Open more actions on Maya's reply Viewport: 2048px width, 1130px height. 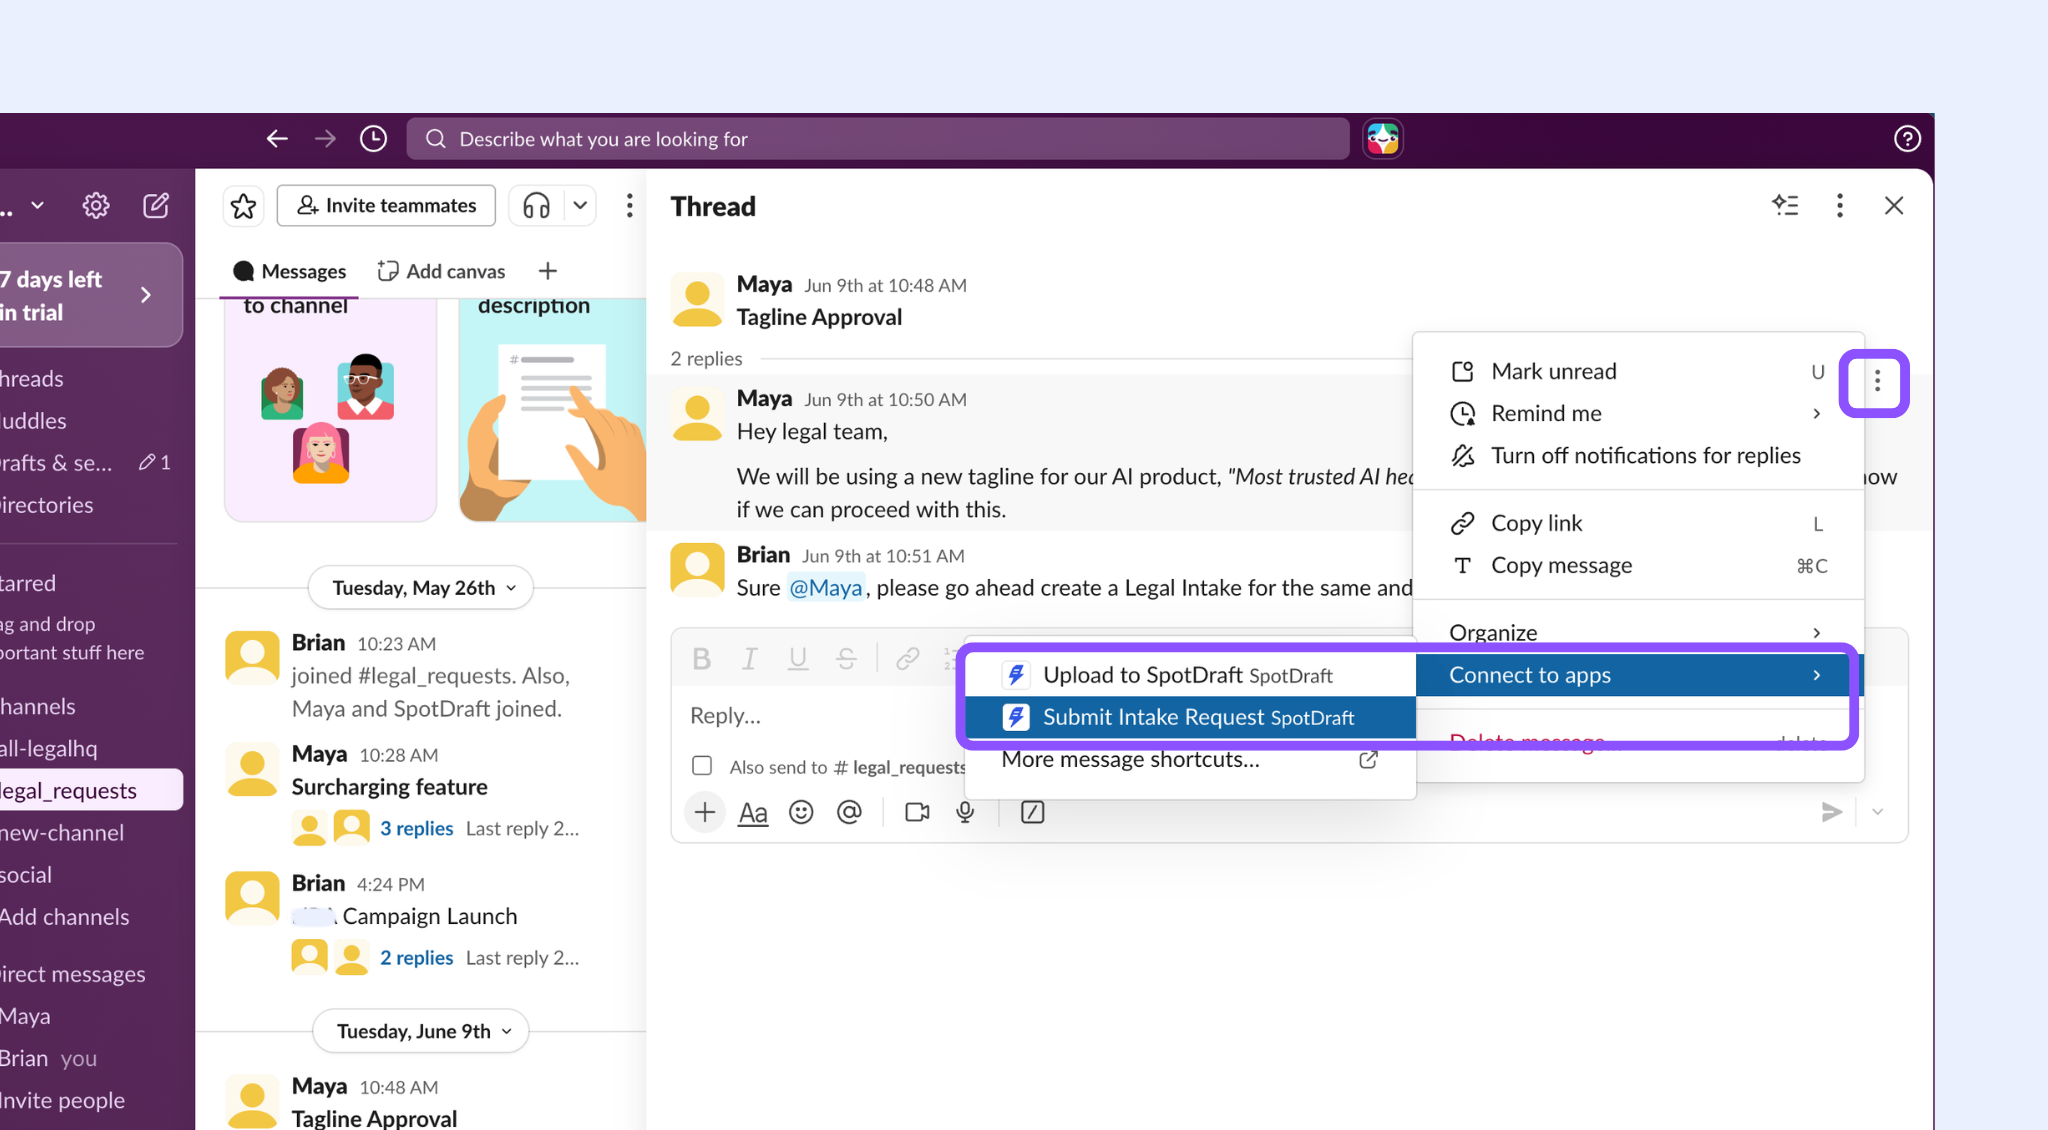point(1877,382)
